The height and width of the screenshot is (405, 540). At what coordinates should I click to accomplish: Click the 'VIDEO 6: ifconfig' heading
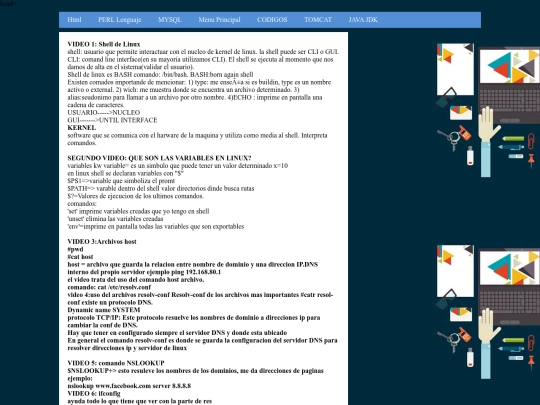point(94,393)
